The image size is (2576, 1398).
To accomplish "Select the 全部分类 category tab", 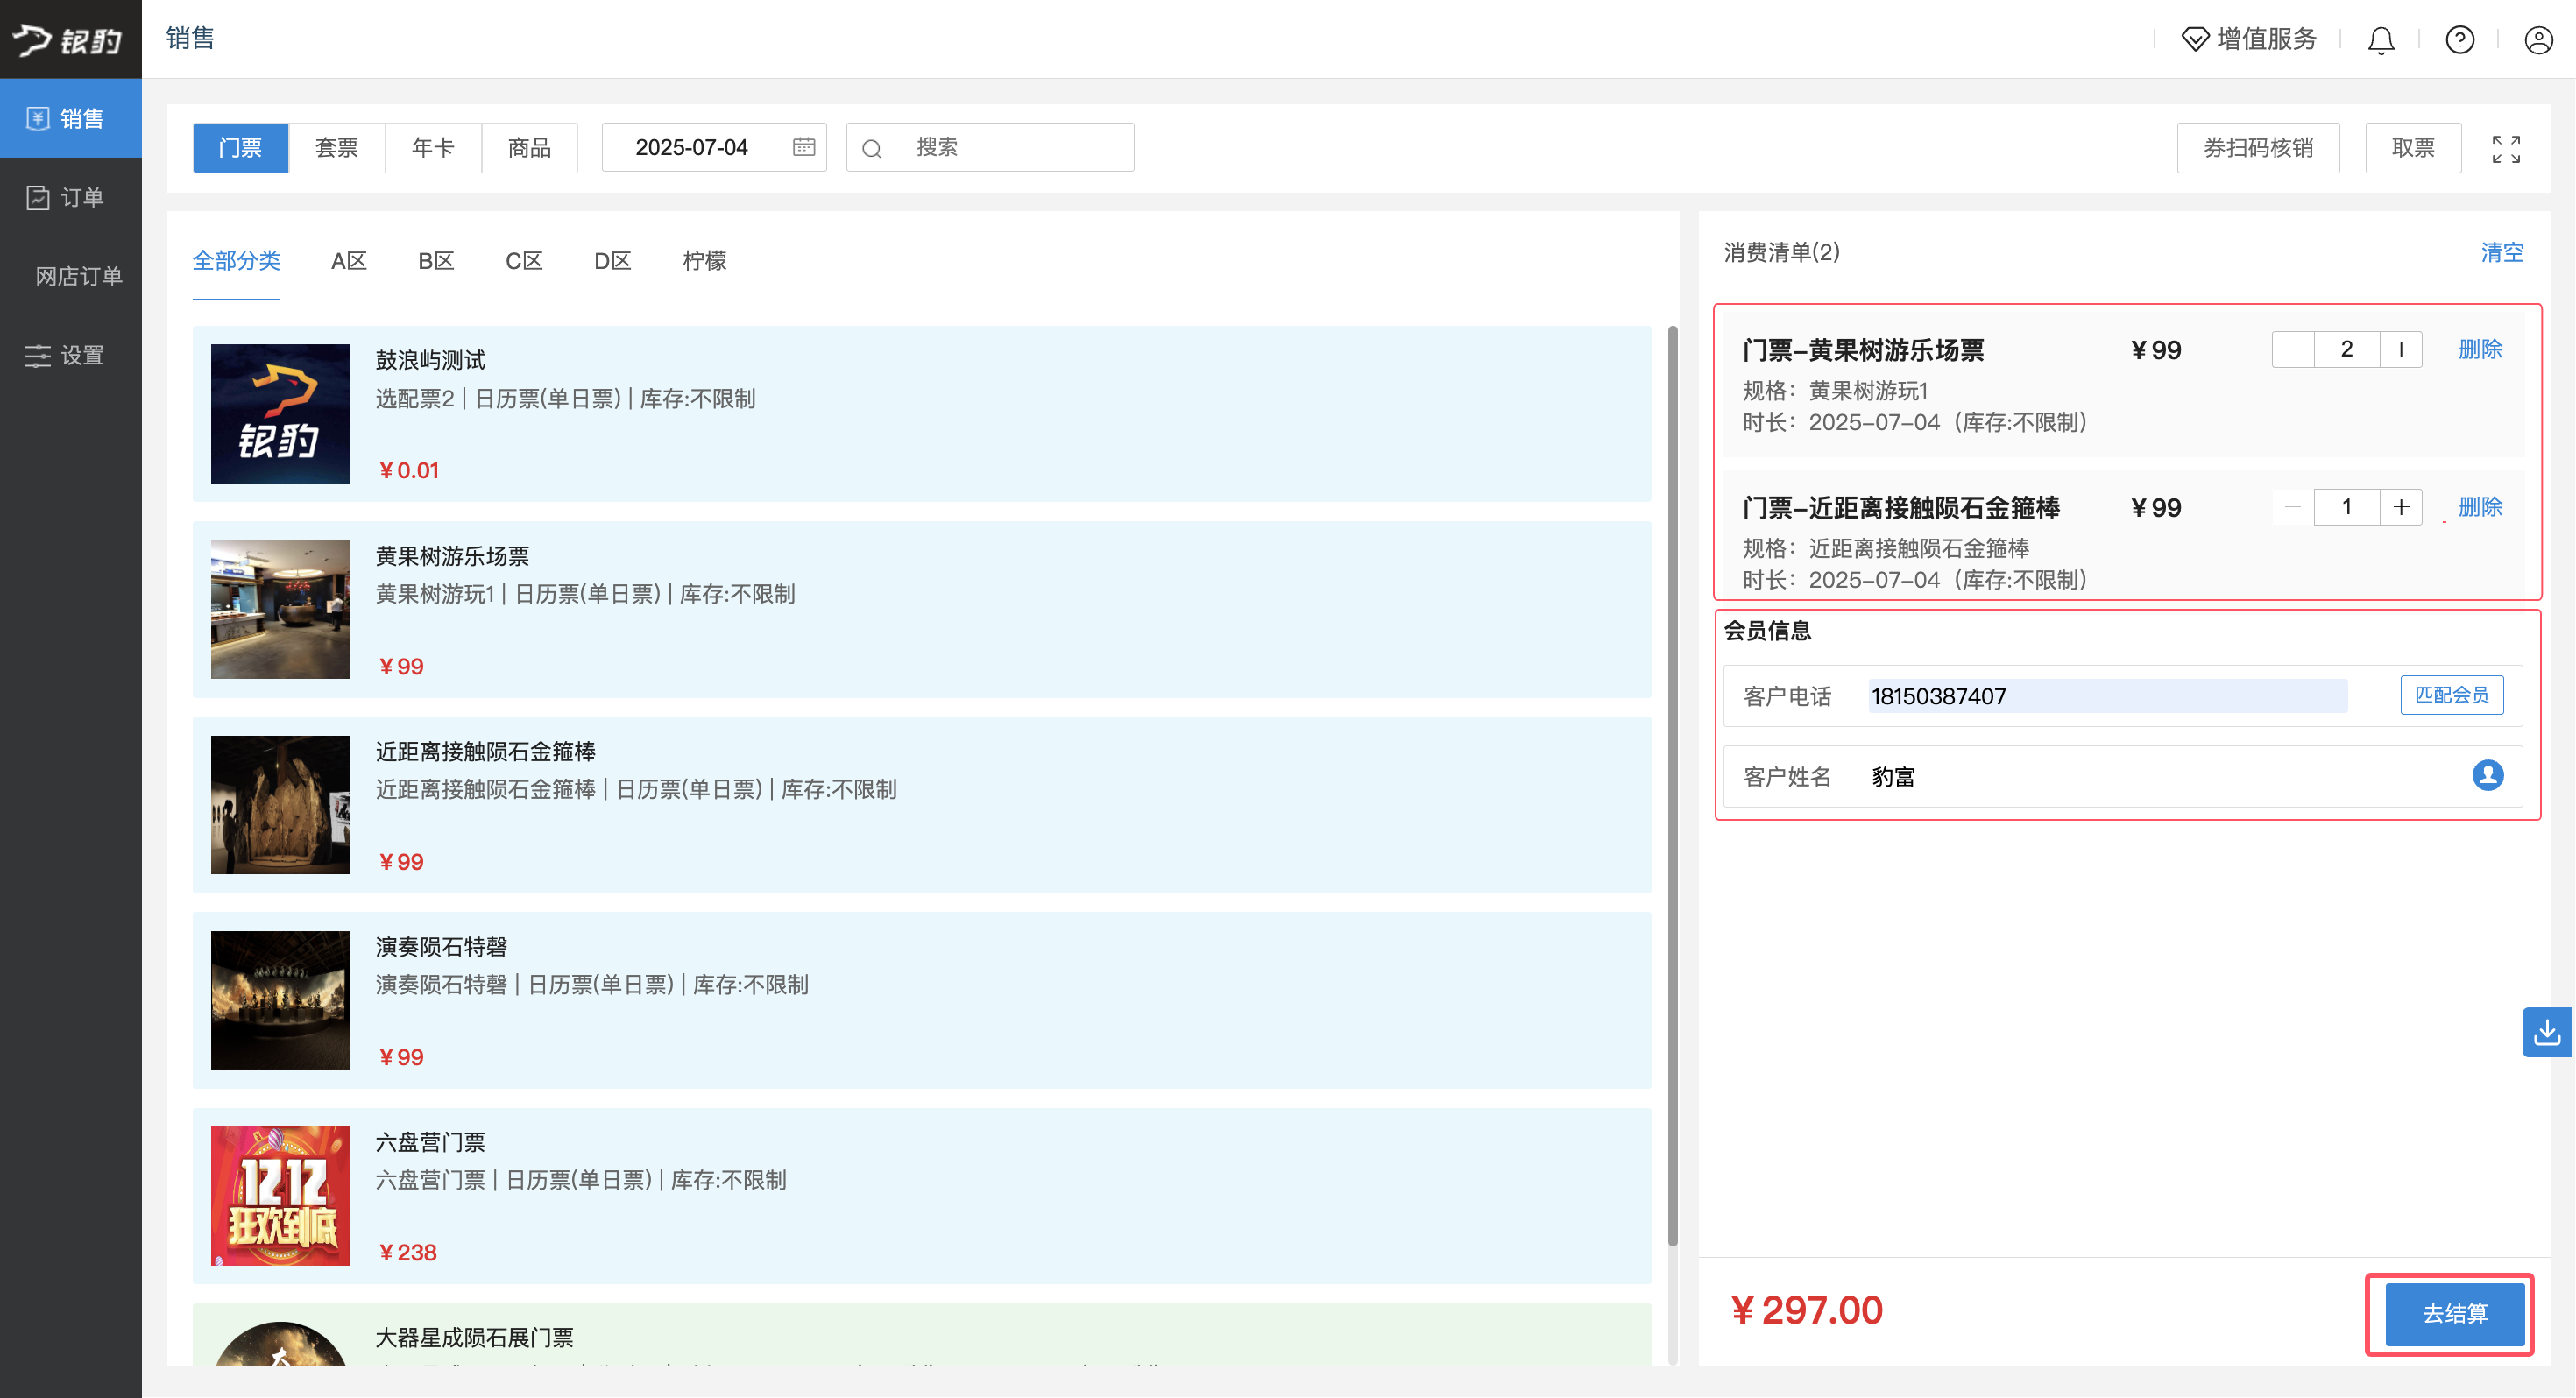I will (x=236, y=261).
